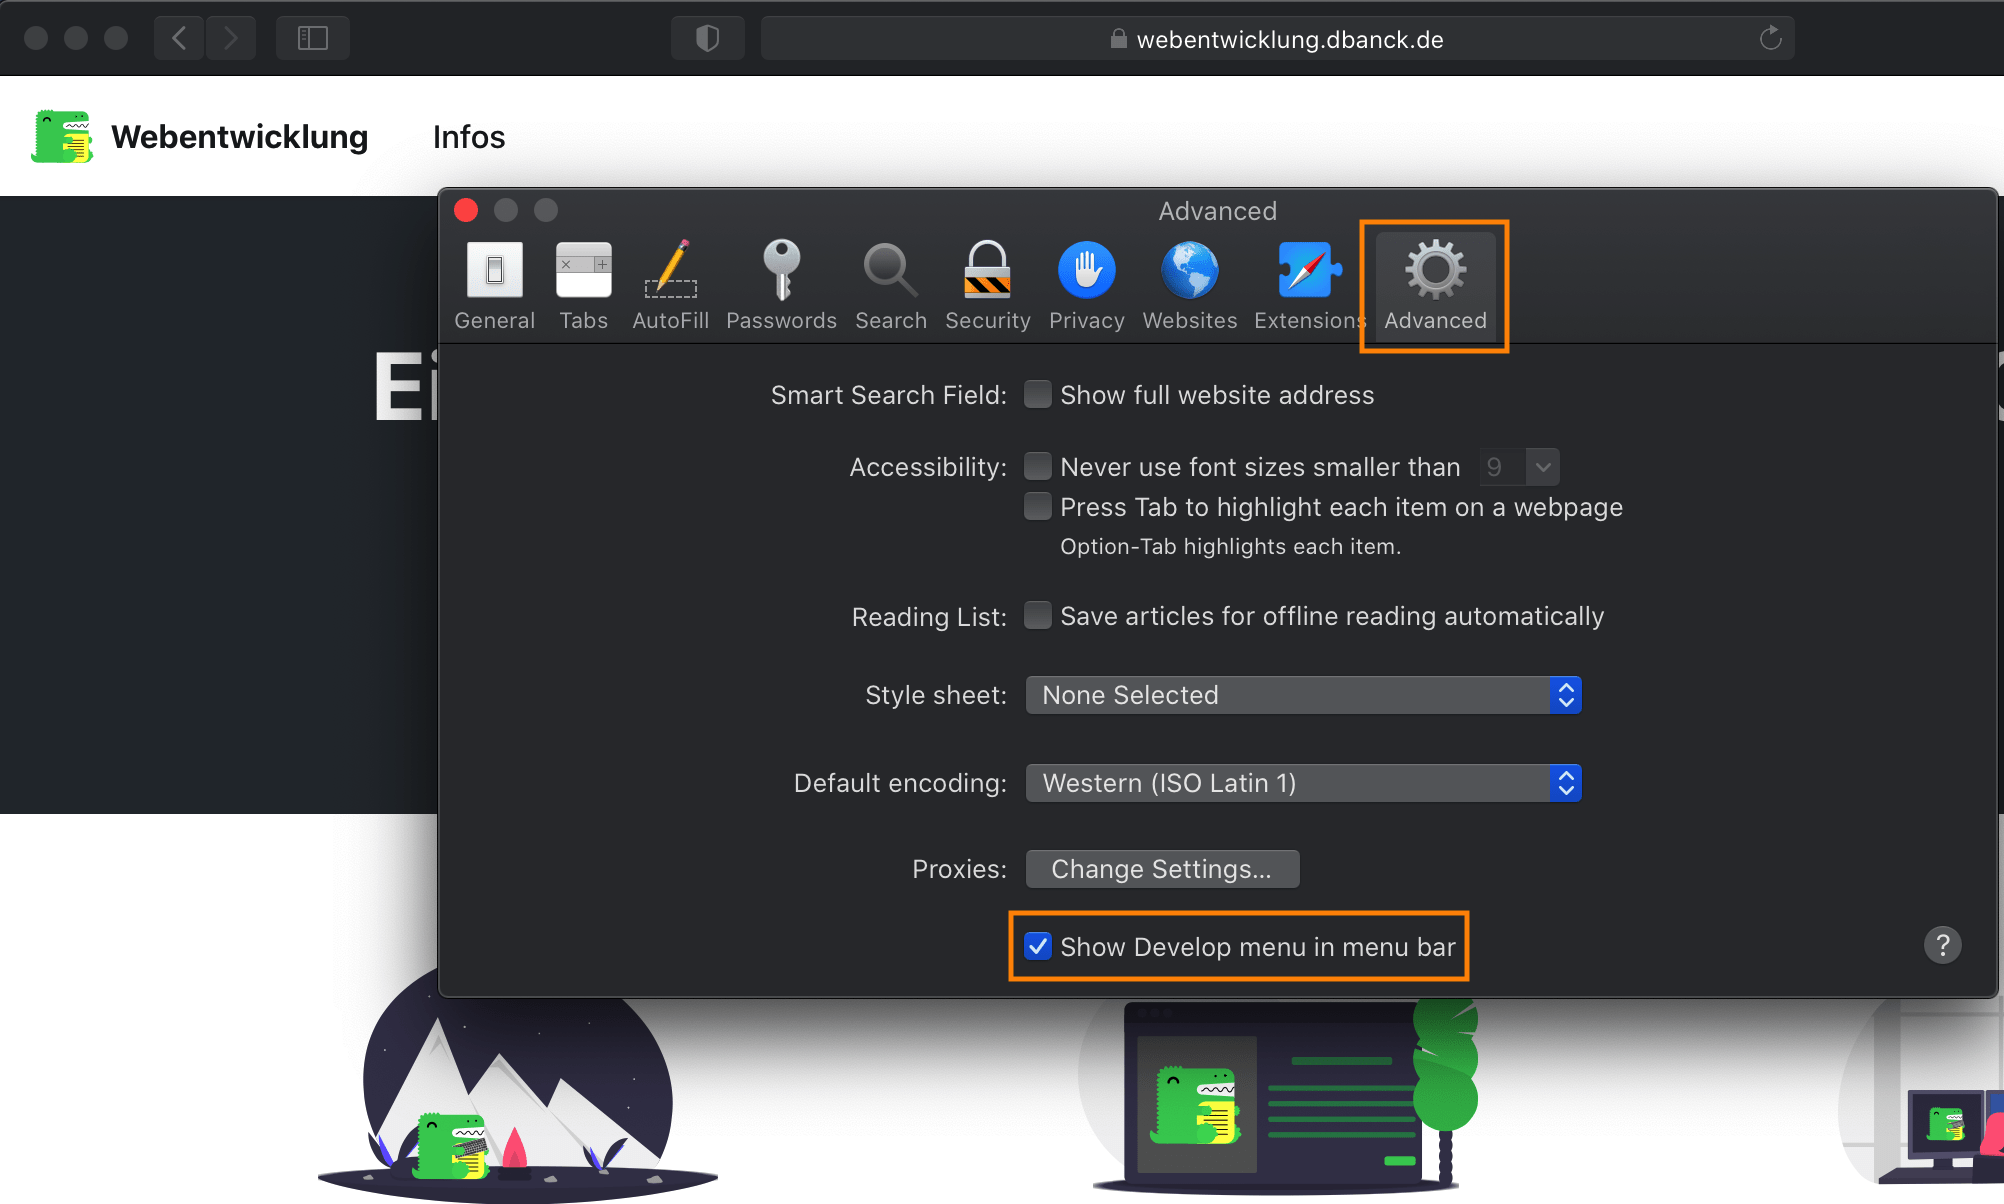The image size is (2004, 1204).
Task: Uncheck Show Develop menu in menu bar
Action: click(x=1038, y=946)
